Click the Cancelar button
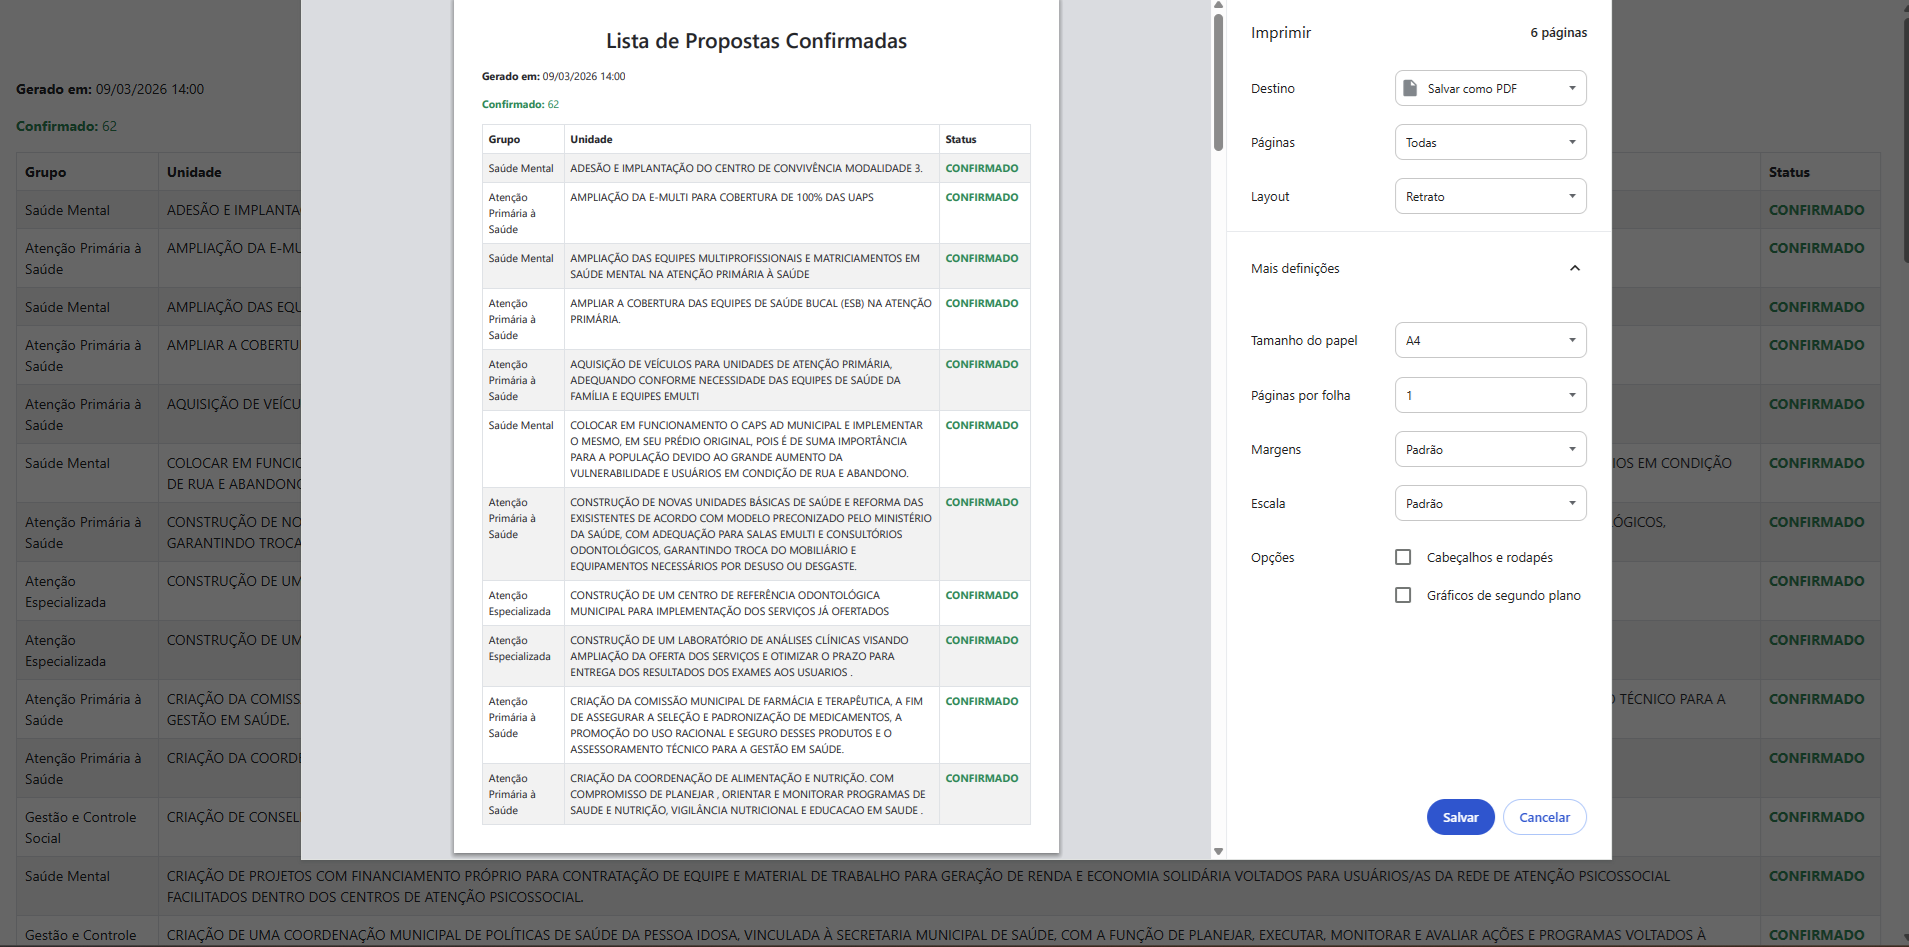Image resolution: width=1909 pixels, height=947 pixels. pyautogui.click(x=1544, y=817)
